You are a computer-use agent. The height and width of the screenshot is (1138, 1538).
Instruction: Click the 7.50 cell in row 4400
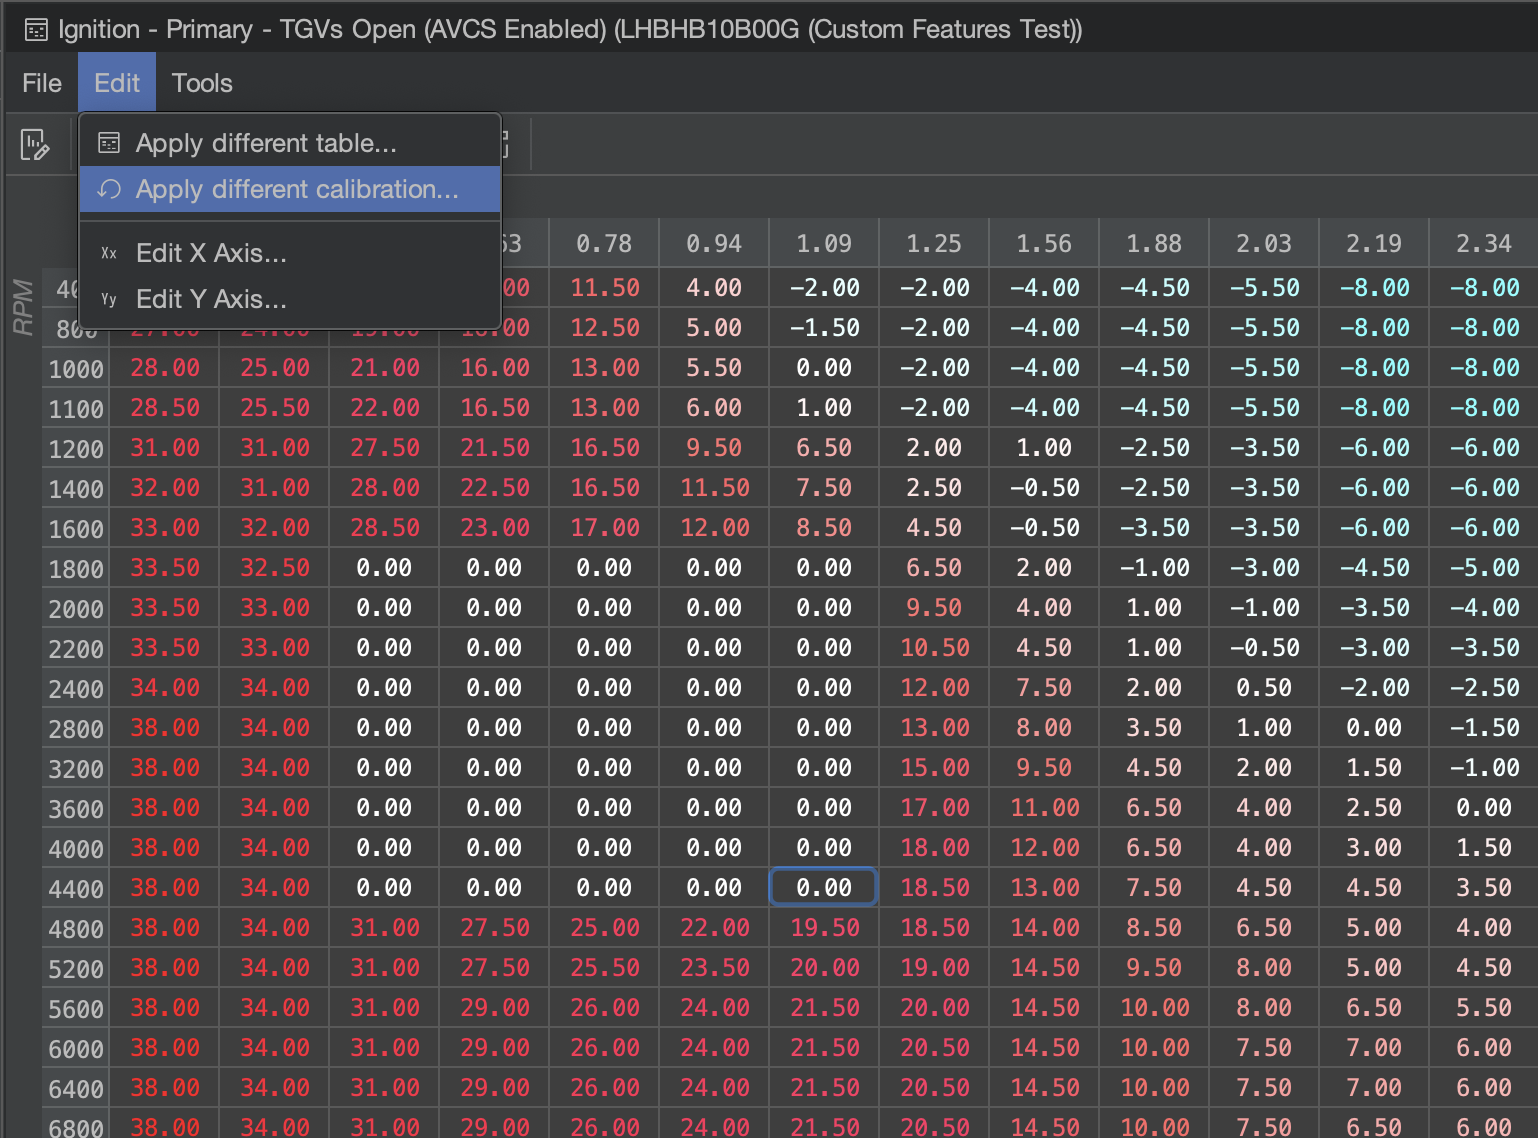(1154, 887)
